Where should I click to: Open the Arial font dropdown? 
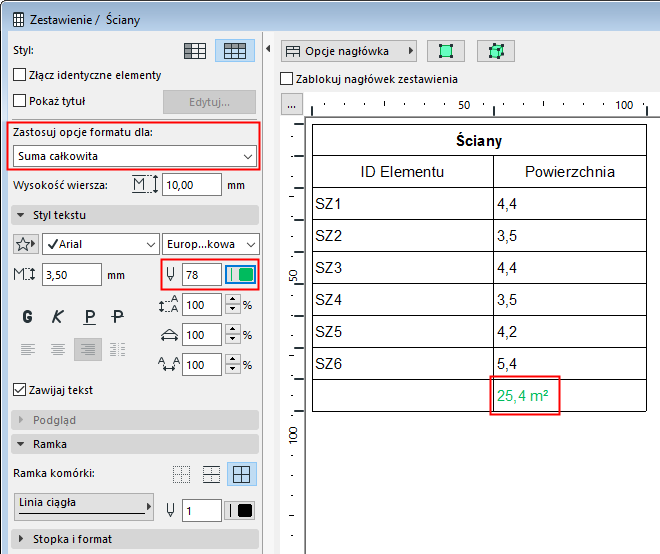101,244
